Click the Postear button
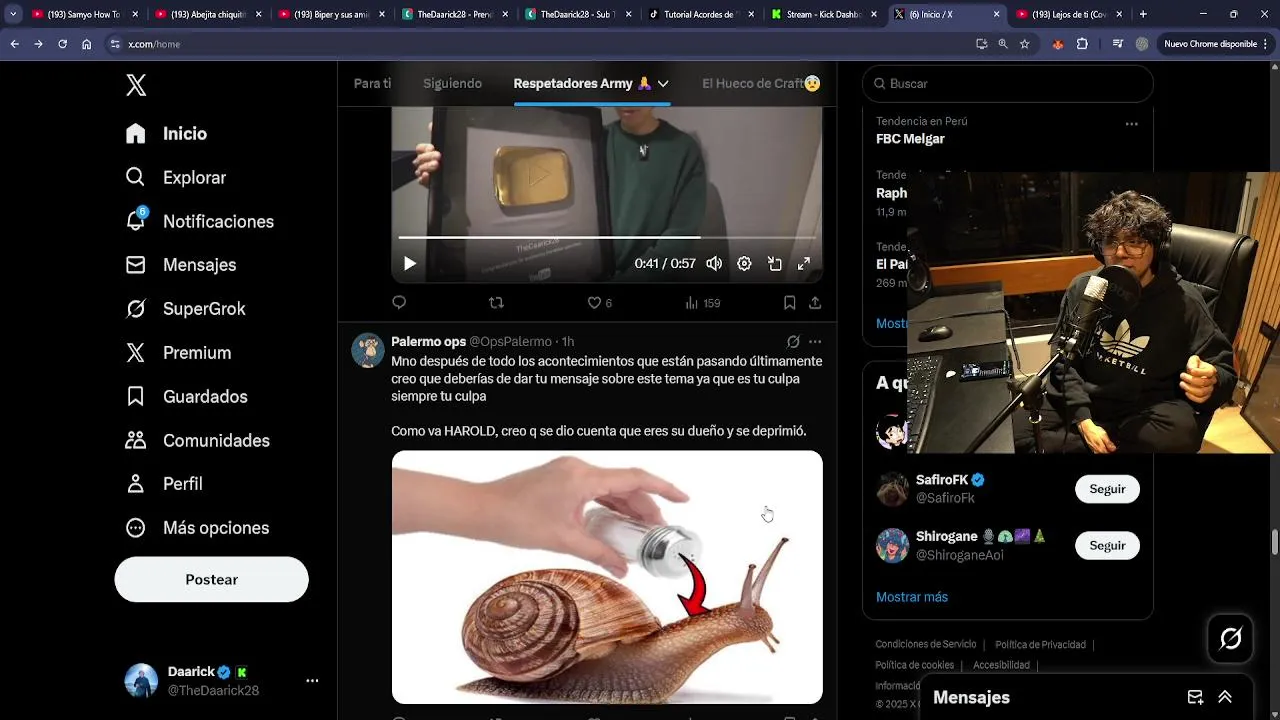1280x720 pixels. coord(211,580)
